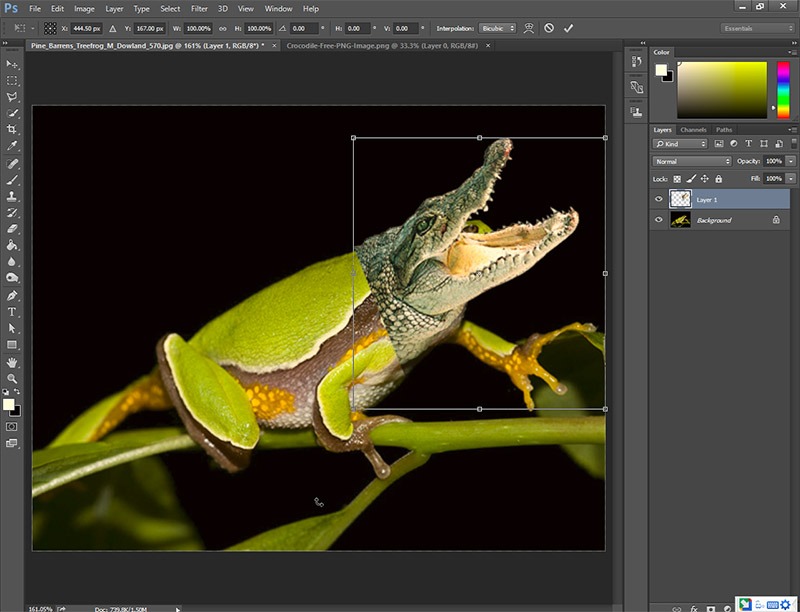Switch to warp mode icon
Screen dimensions: 800x612
click(x=528, y=28)
